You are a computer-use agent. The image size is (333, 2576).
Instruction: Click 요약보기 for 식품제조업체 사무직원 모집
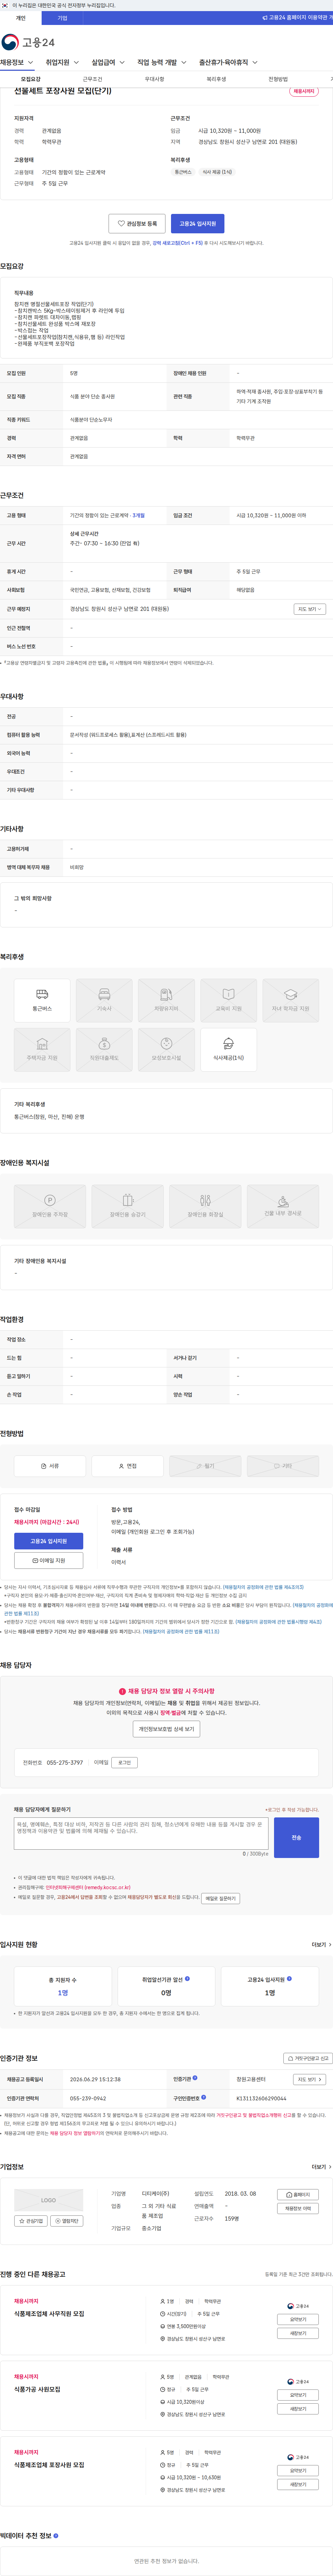tap(298, 2319)
